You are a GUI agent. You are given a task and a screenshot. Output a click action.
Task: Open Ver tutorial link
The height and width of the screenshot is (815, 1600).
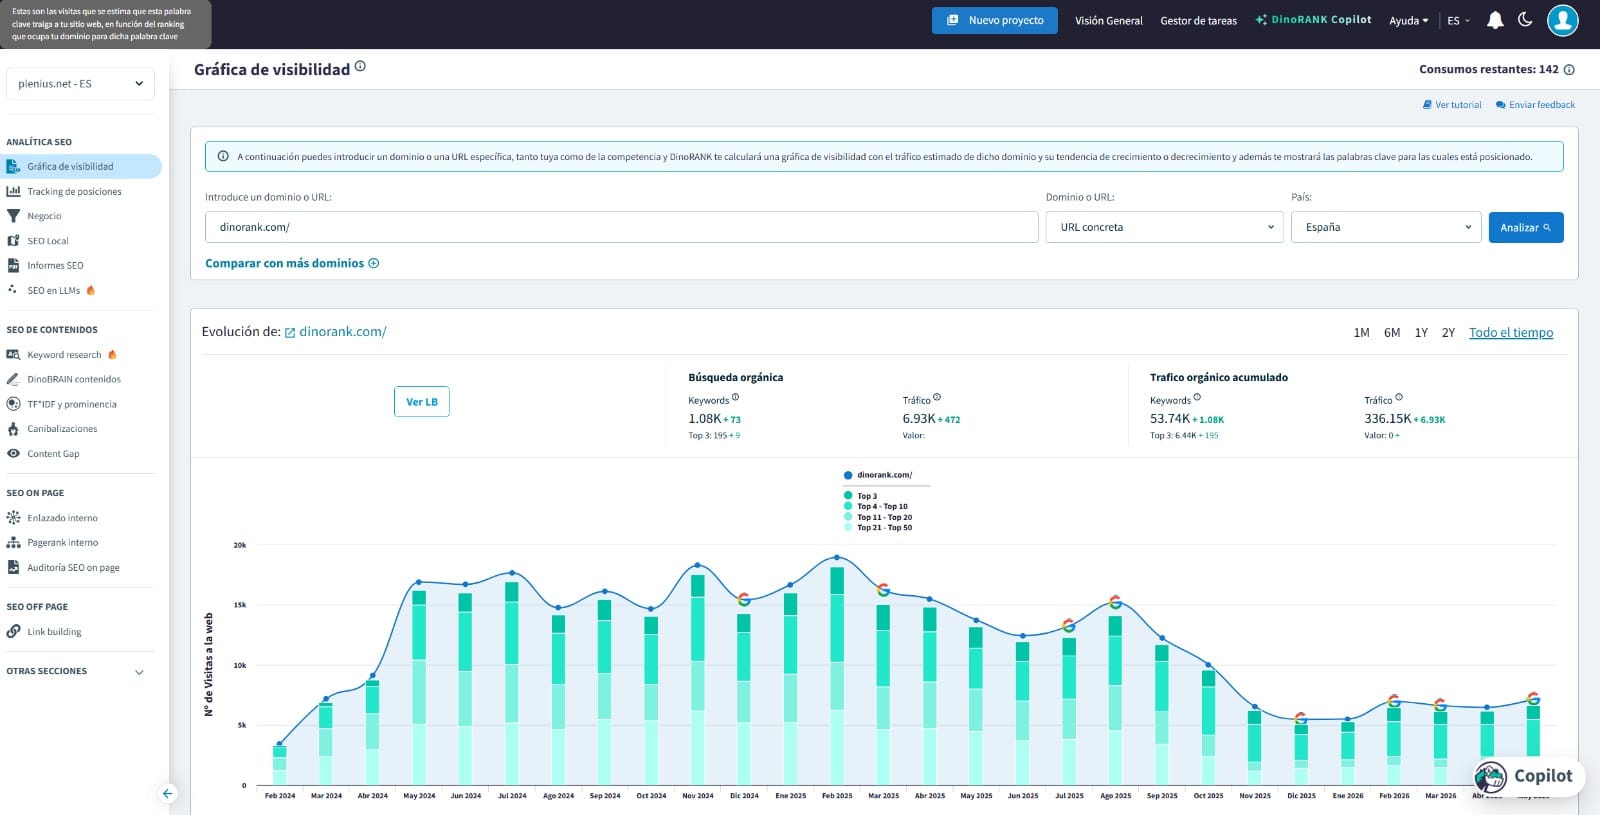click(x=1452, y=105)
